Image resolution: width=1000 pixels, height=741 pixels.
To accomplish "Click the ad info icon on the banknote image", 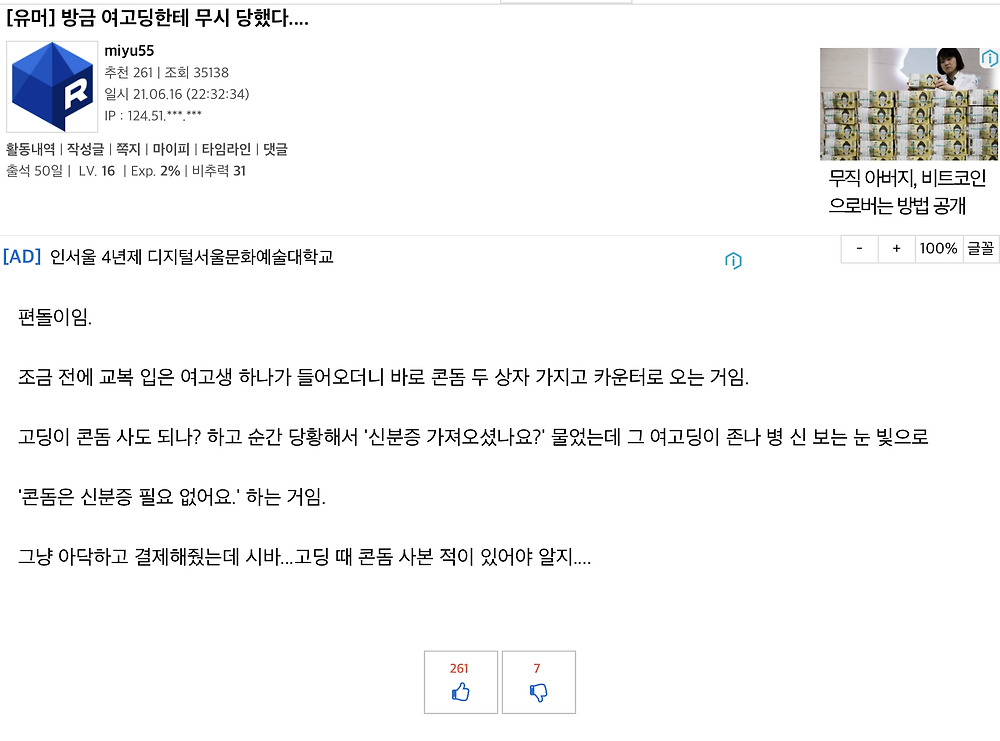I will click(x=989, y=59).
